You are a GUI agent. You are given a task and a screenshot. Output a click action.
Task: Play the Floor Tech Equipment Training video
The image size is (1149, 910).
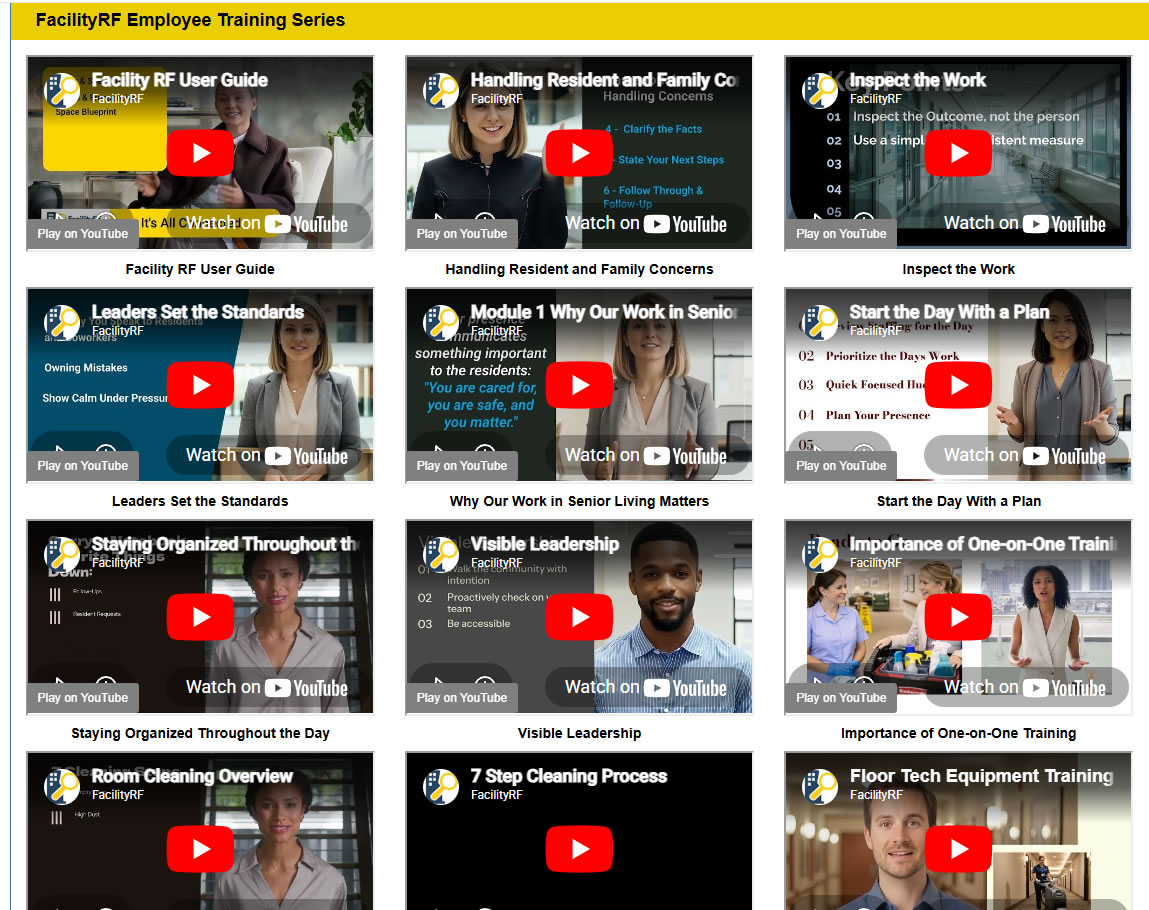[x=958, y=849]
